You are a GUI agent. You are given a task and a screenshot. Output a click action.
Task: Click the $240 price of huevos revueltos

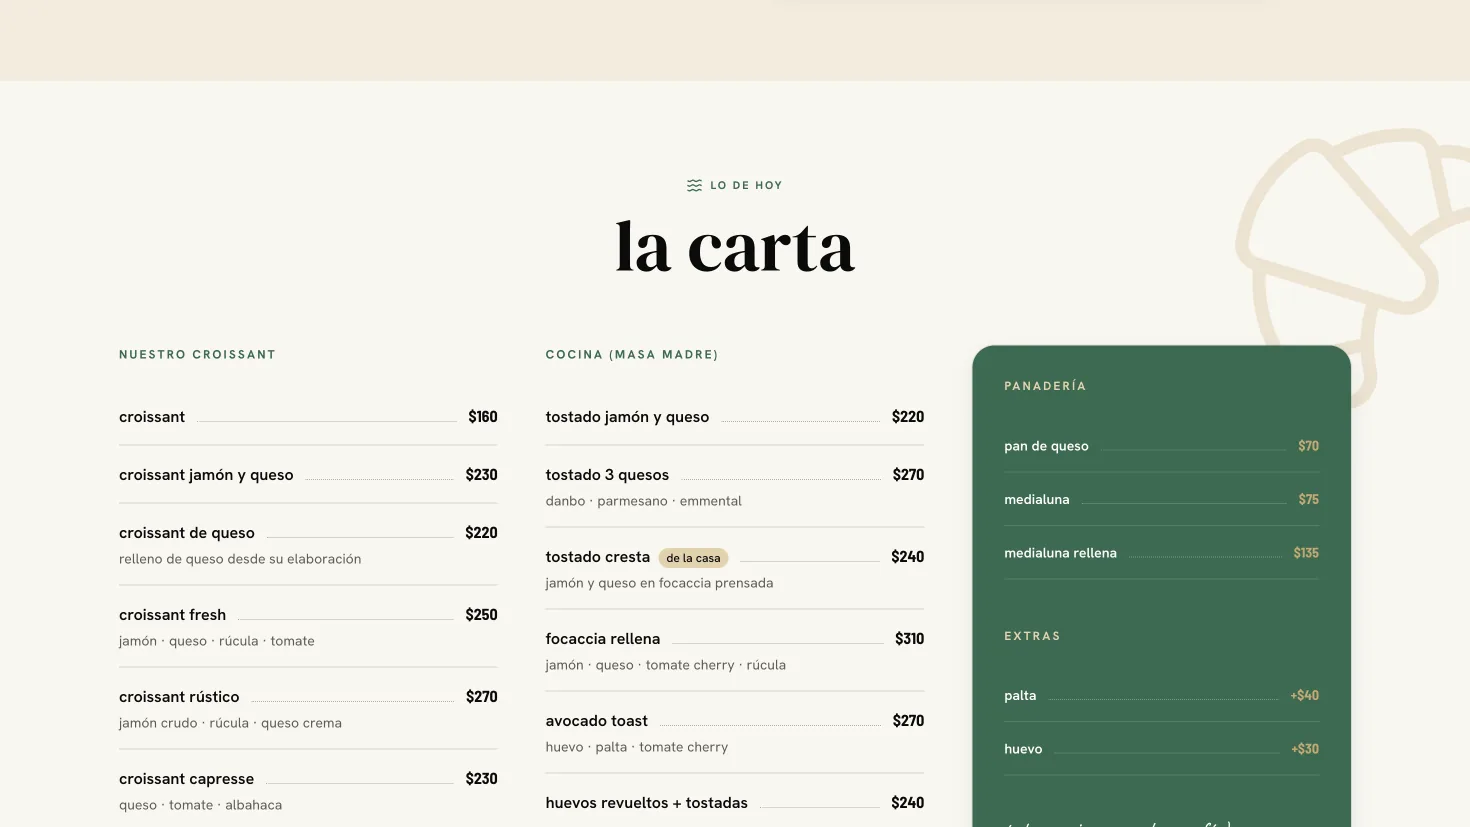point(908,803)
